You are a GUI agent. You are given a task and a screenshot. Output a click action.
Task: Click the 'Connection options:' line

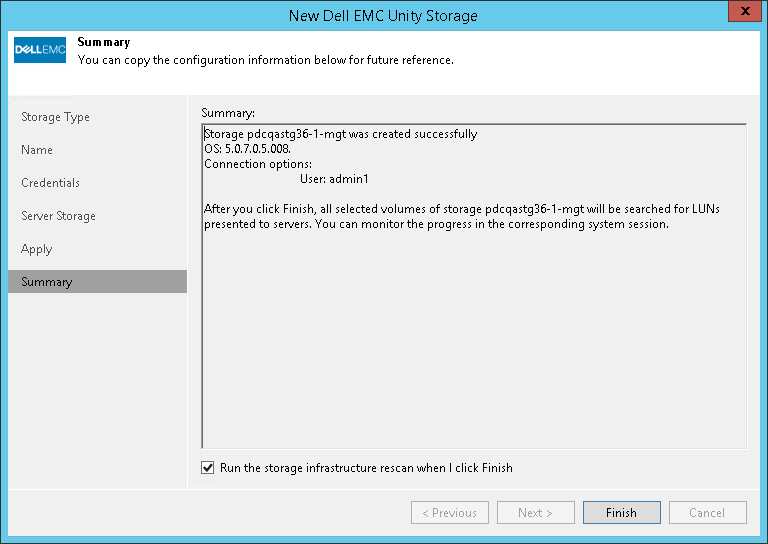tap(258, 164)
